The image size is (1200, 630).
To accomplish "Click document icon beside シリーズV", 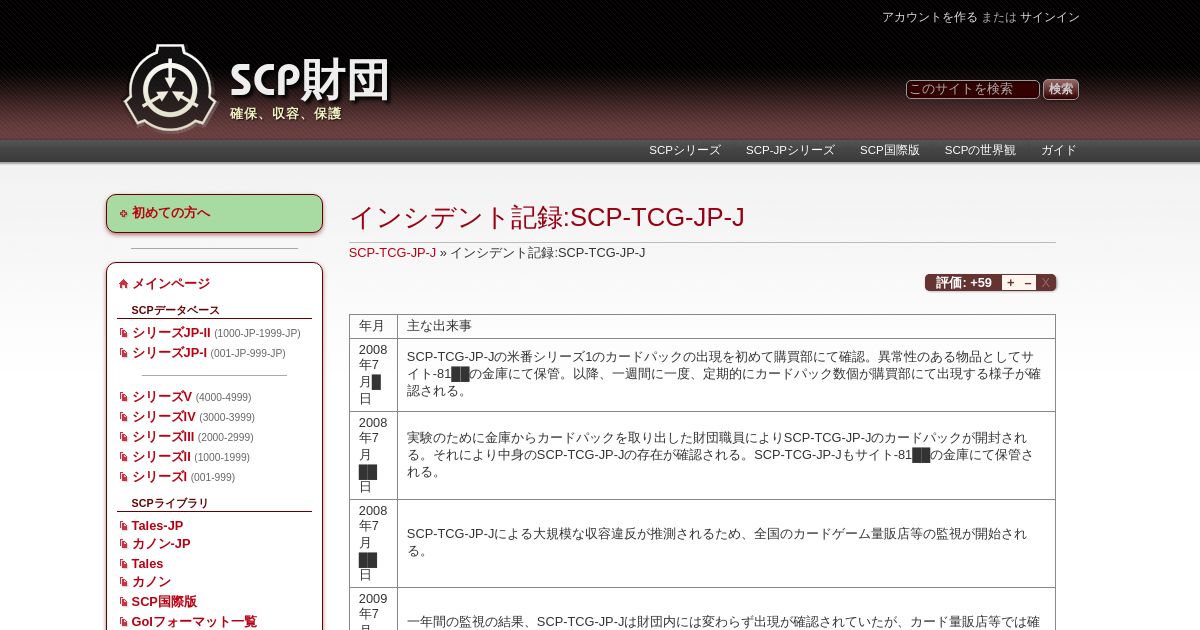I will pos(124,397).
